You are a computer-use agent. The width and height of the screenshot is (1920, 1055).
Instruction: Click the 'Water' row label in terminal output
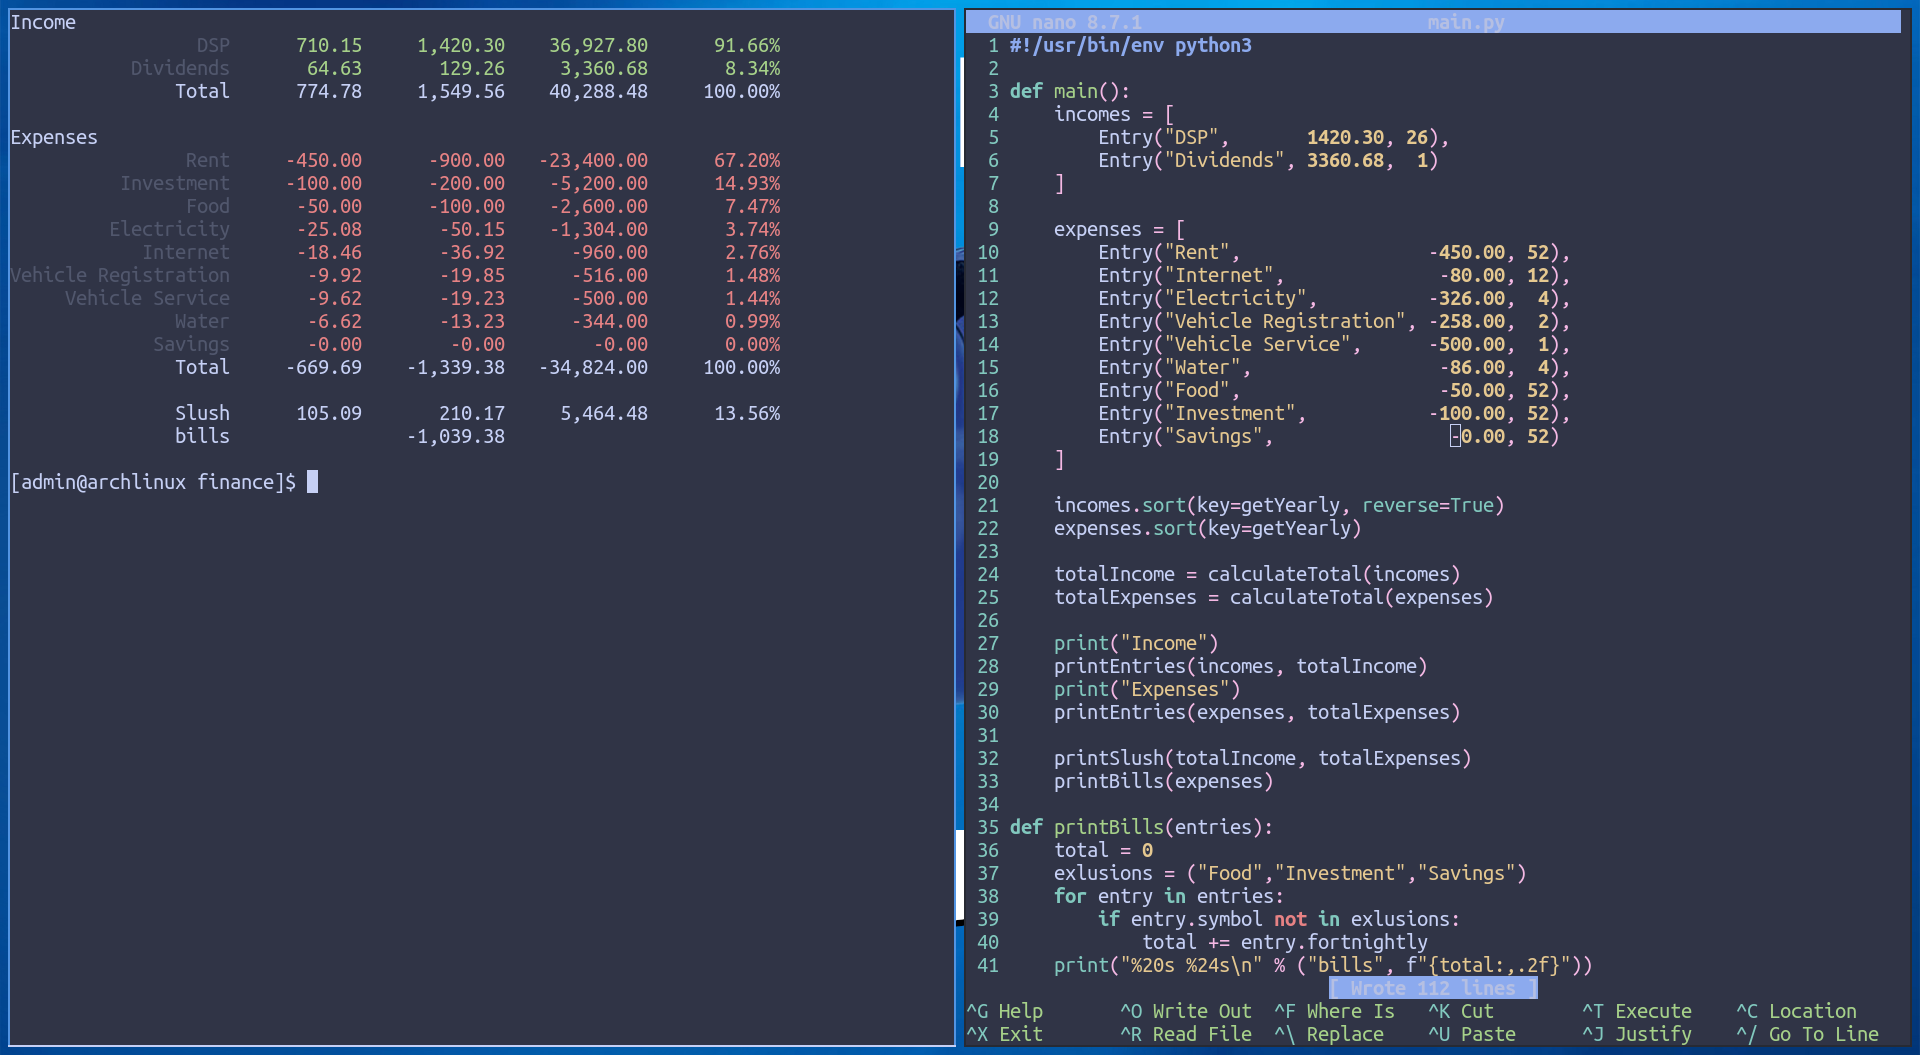(x=202, y=321)
